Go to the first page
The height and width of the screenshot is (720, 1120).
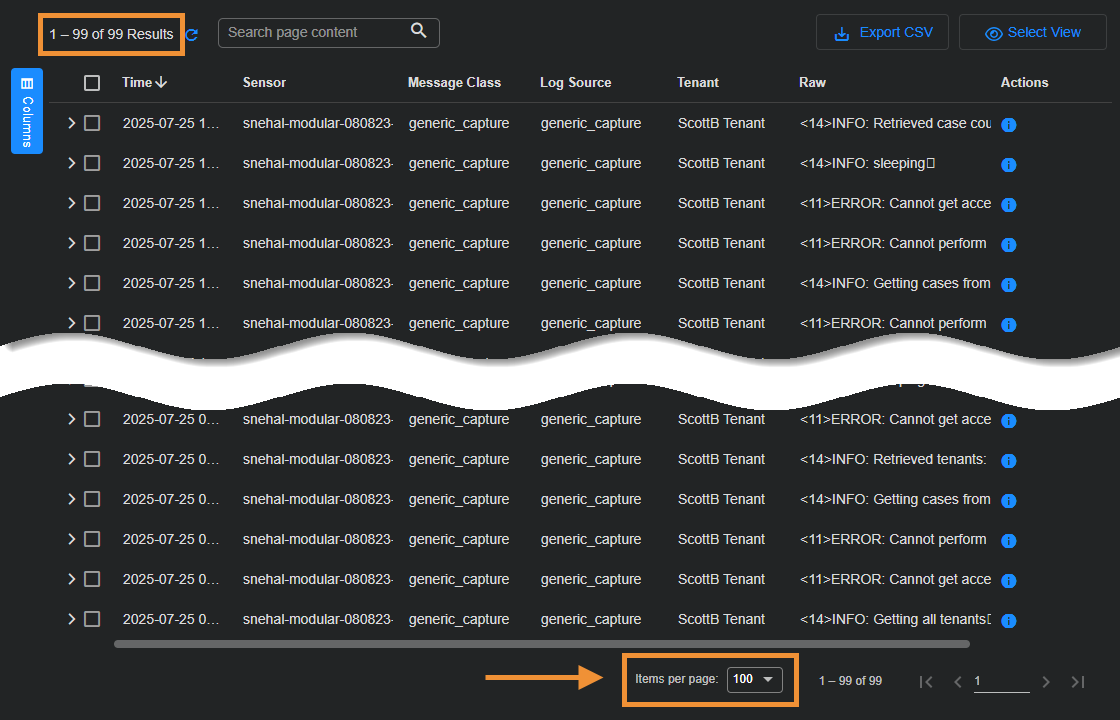point(926,682)
